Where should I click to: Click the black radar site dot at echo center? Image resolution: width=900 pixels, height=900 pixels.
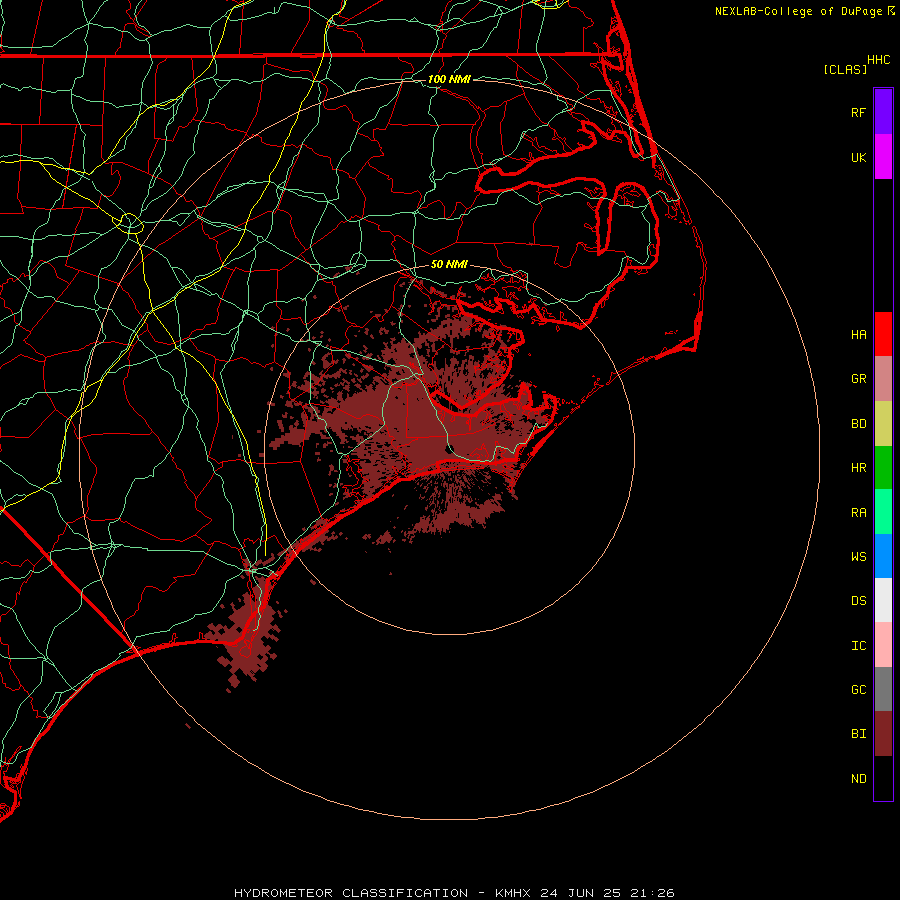[x=451, y=449]
